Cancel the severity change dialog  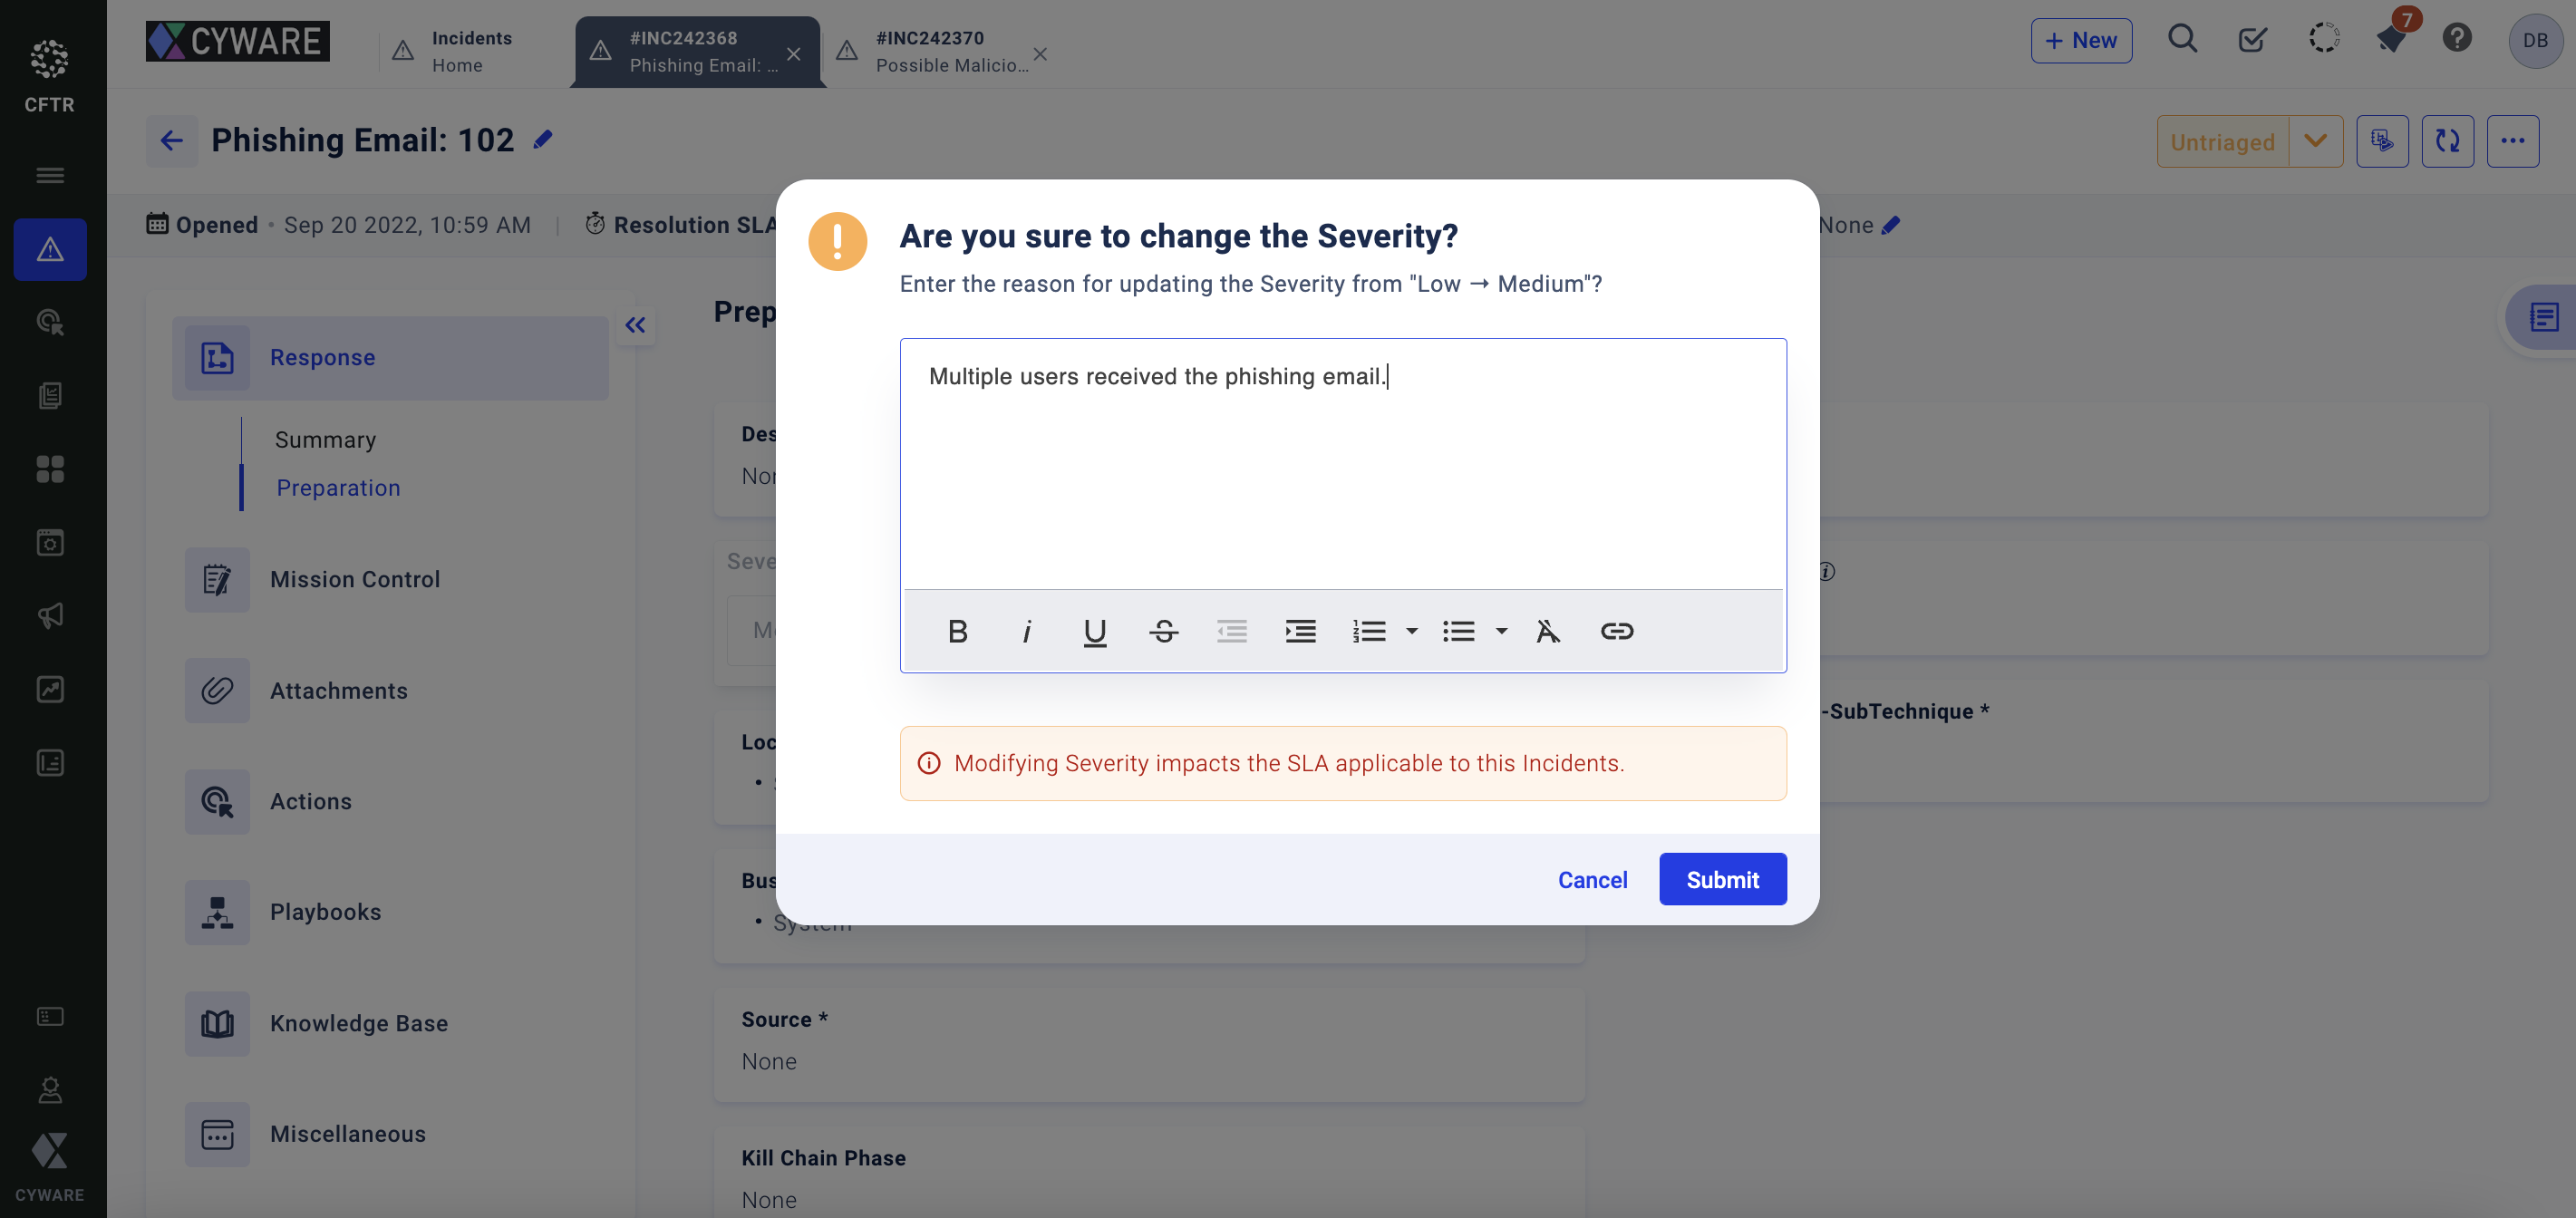pos(1592,879)
